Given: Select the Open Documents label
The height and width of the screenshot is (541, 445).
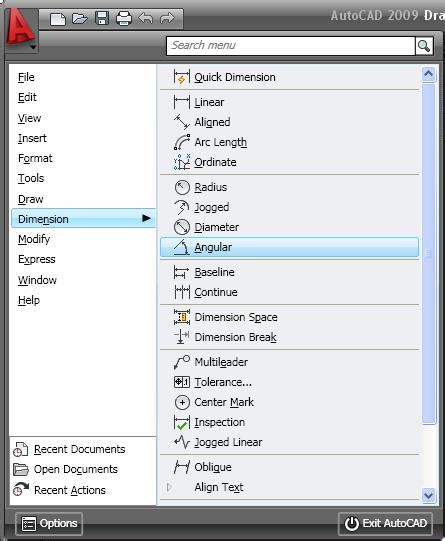Looking at the screenshot, I should [x=76, y=470].
